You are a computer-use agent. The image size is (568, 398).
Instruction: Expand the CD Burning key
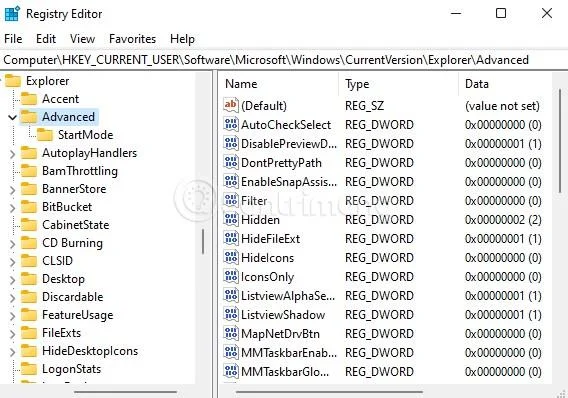[x=12, y=244]
